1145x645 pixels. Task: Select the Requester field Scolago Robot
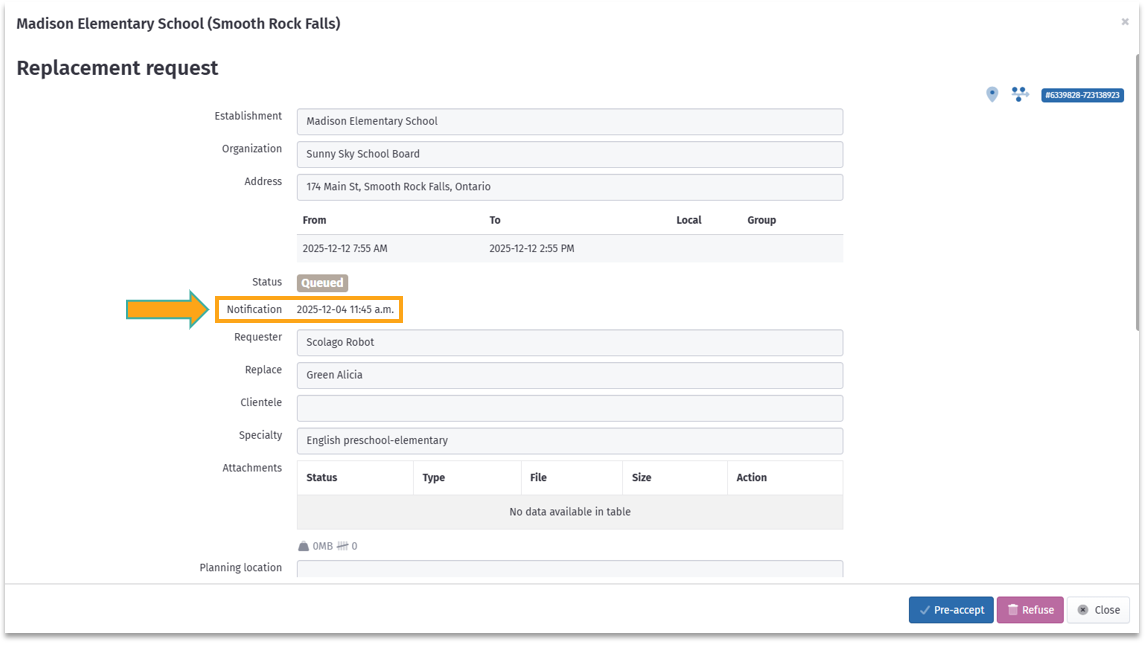570,343
